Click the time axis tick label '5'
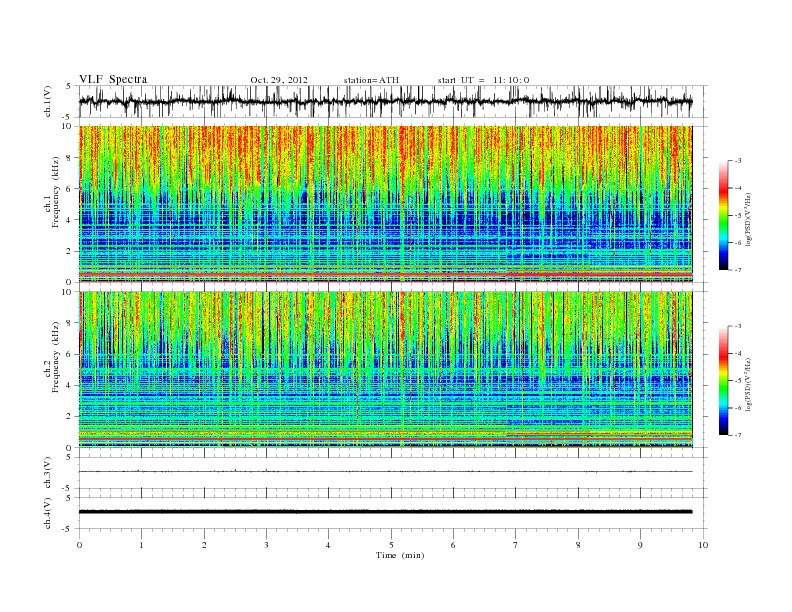The width and height of the screenshot is (792, 612). pyautogui.click(x=391, y=545)
